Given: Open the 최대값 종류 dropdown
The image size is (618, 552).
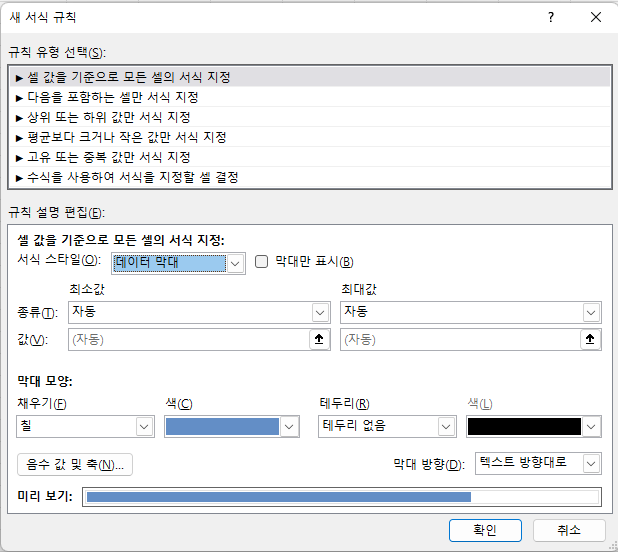Looking at the screenshot, I should tap(471, 312).
